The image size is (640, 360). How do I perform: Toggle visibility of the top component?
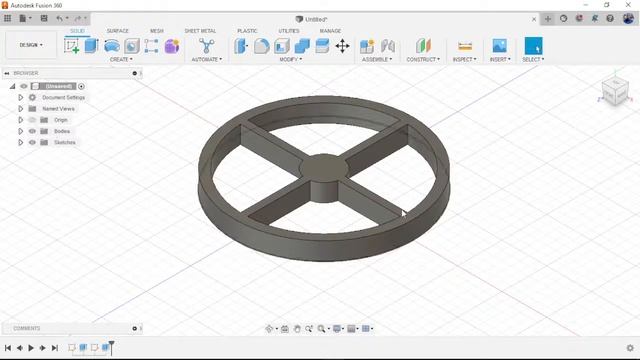click(24, 86)
